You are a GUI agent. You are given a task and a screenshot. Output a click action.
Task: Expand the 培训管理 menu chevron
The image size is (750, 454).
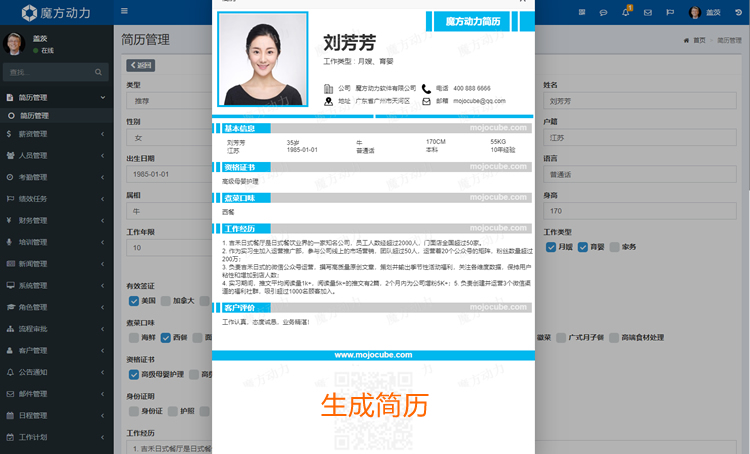(102, 242)
